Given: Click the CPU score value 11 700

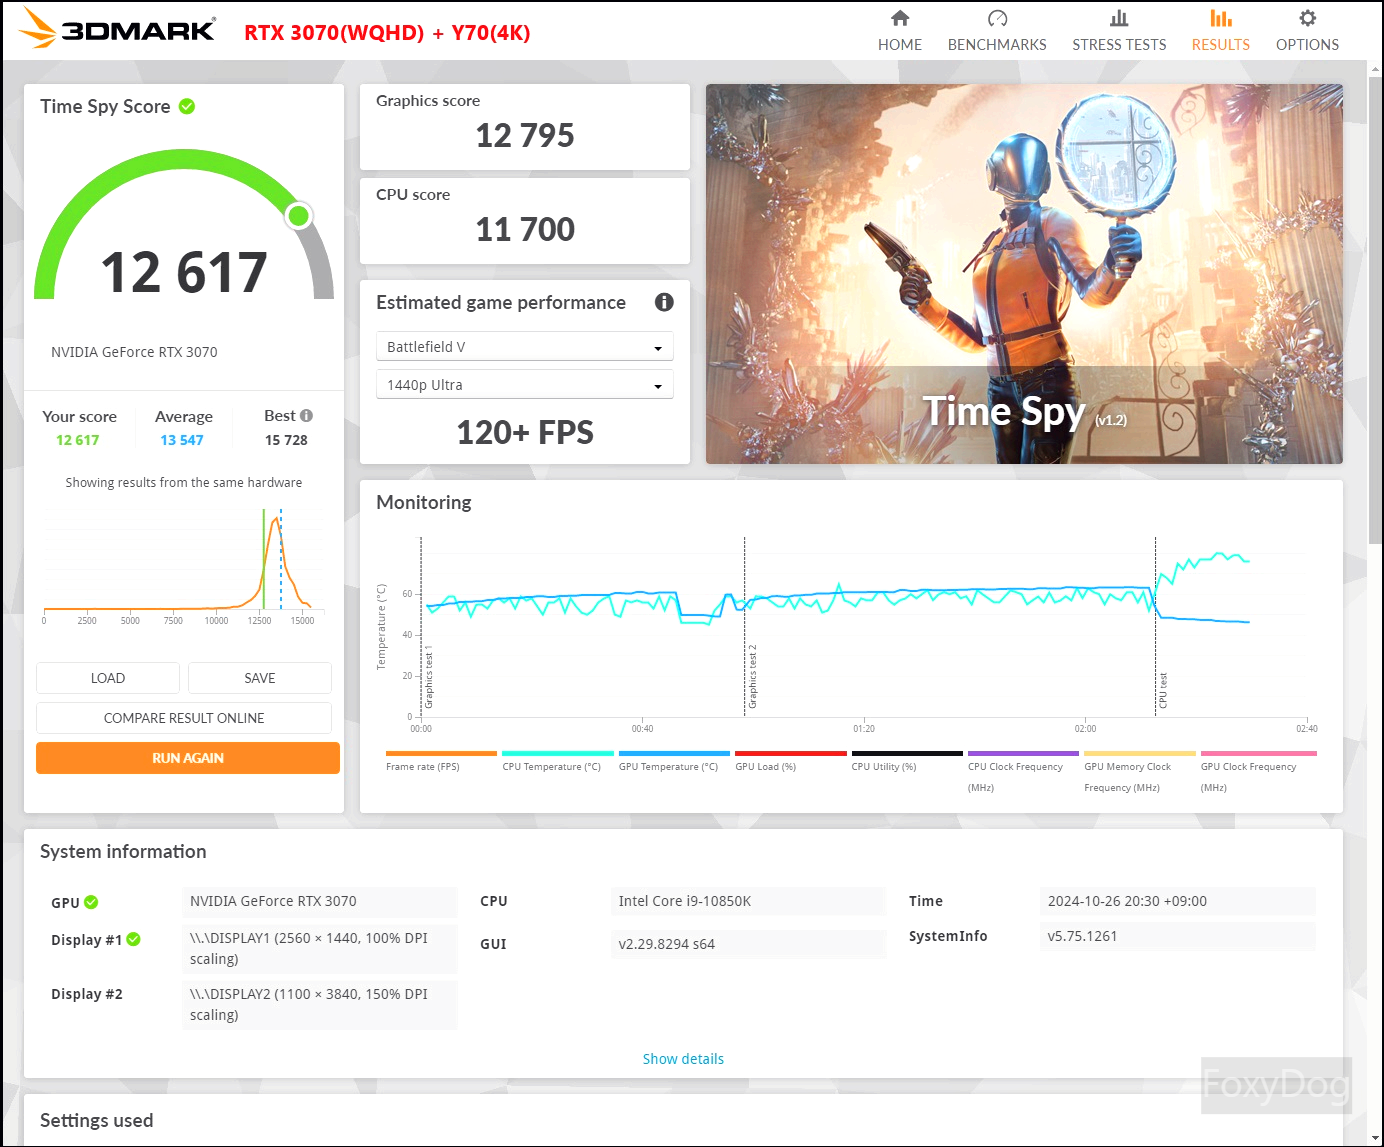Looking at the screenshot, I should tap(525, 229).
